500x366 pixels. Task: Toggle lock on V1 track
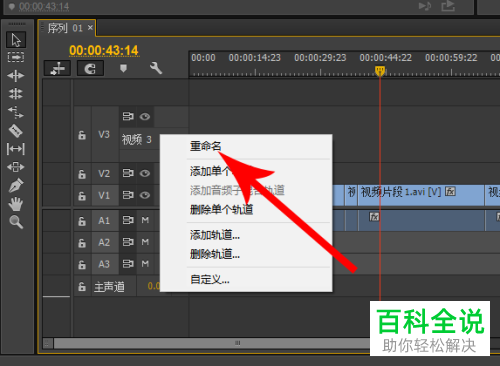(x=82, y=196)
